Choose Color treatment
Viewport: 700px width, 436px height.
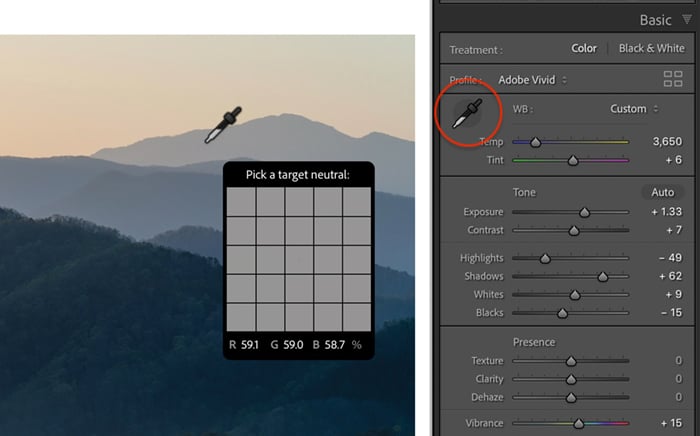point(584,48)
